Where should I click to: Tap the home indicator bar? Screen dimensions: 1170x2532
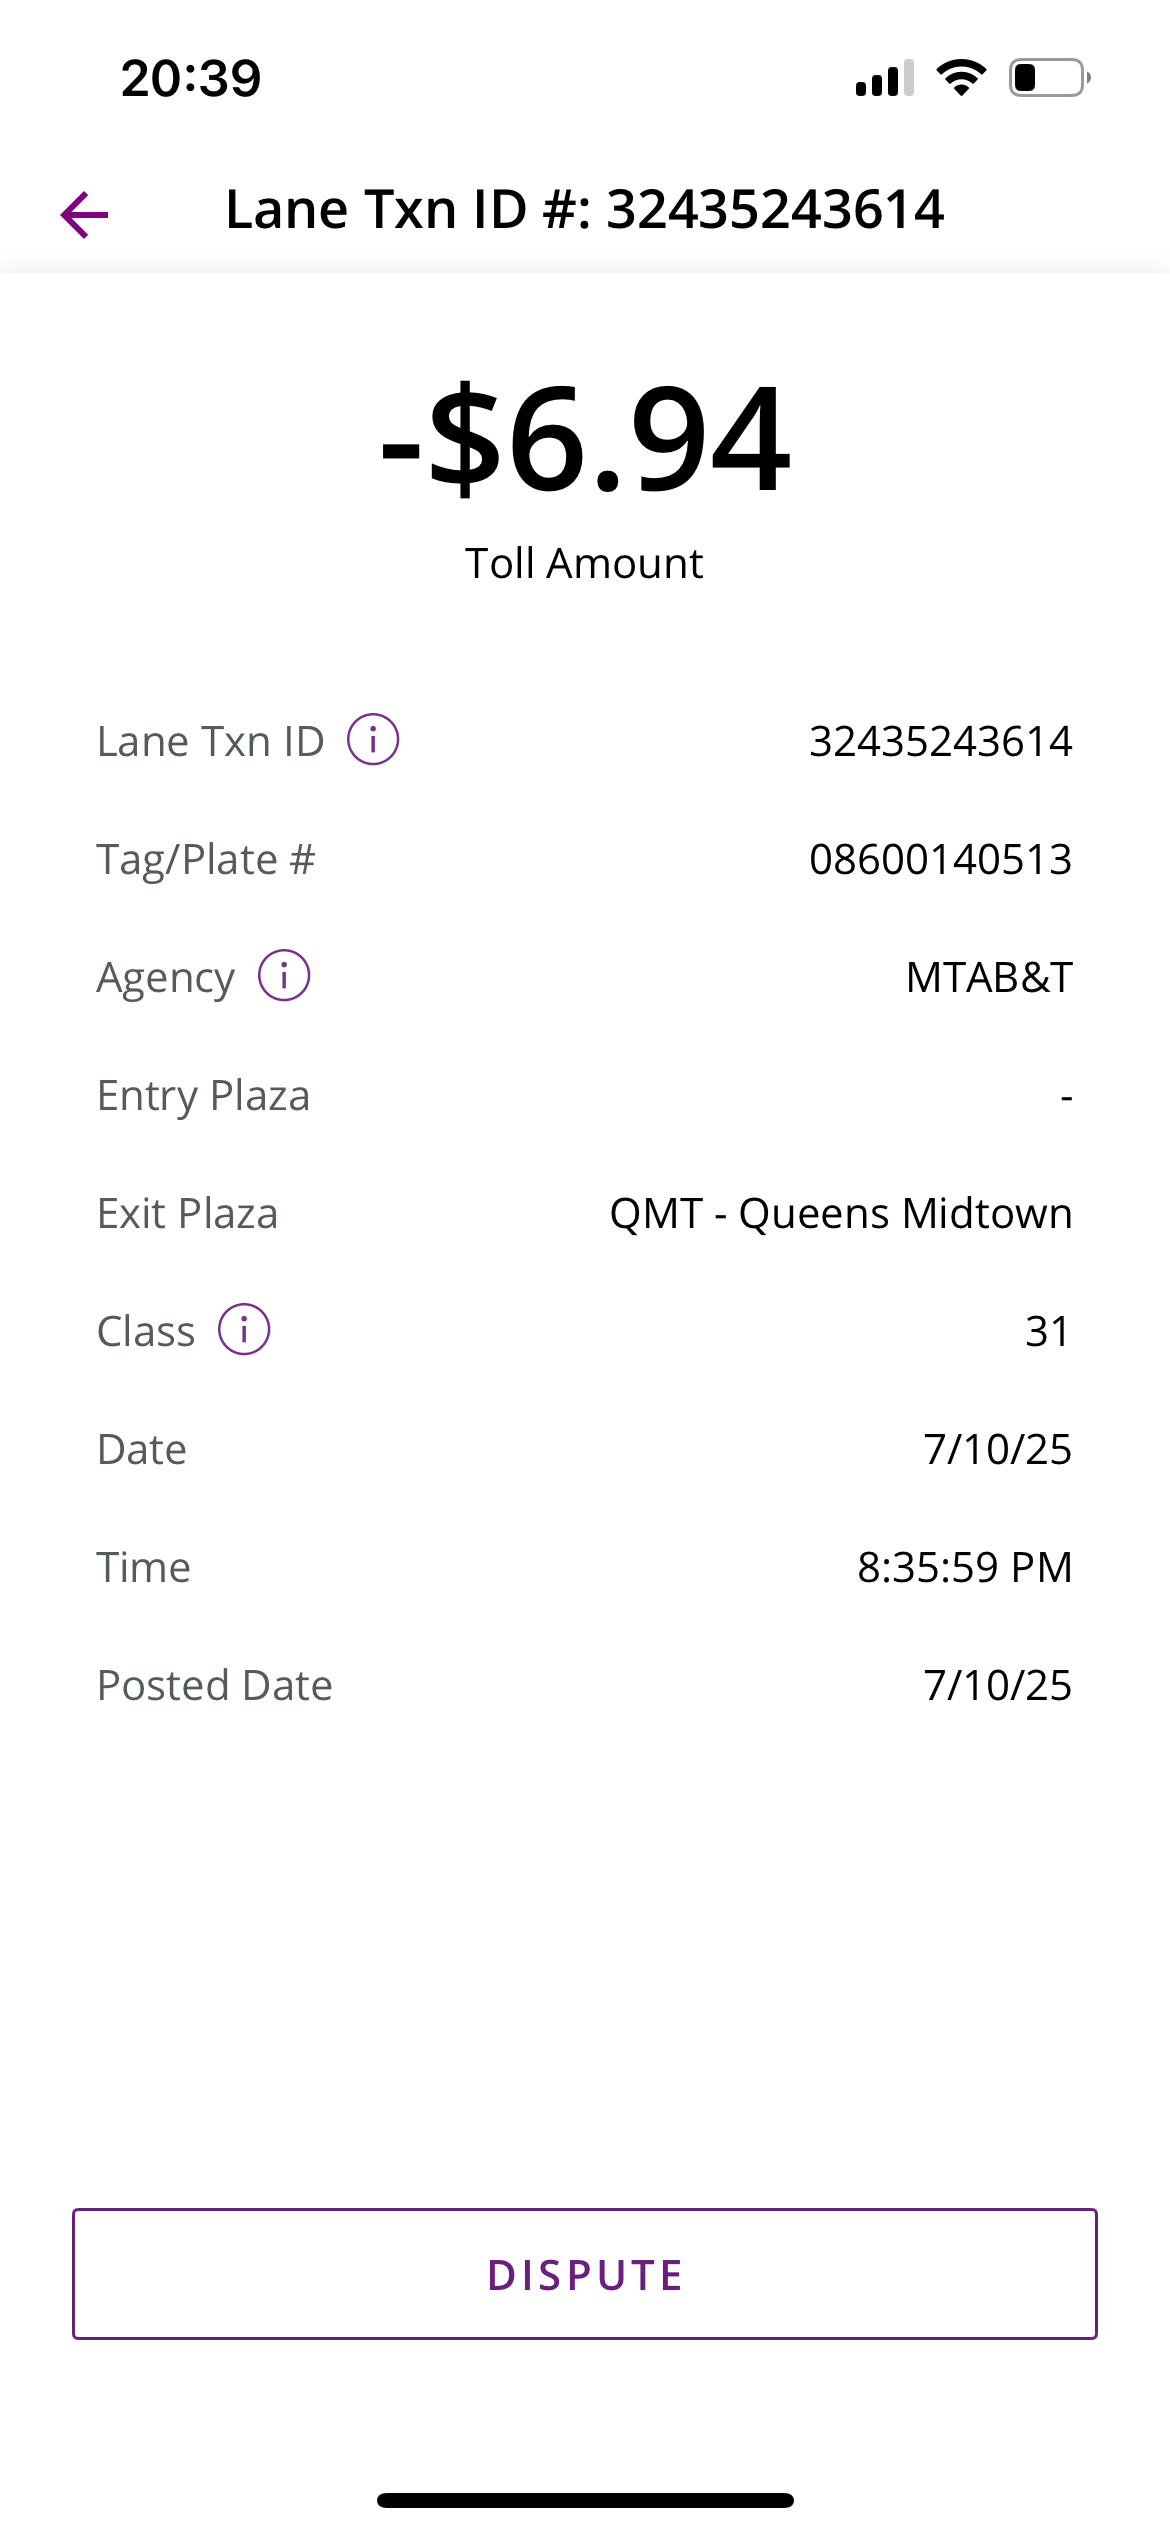coord(585,2500)
